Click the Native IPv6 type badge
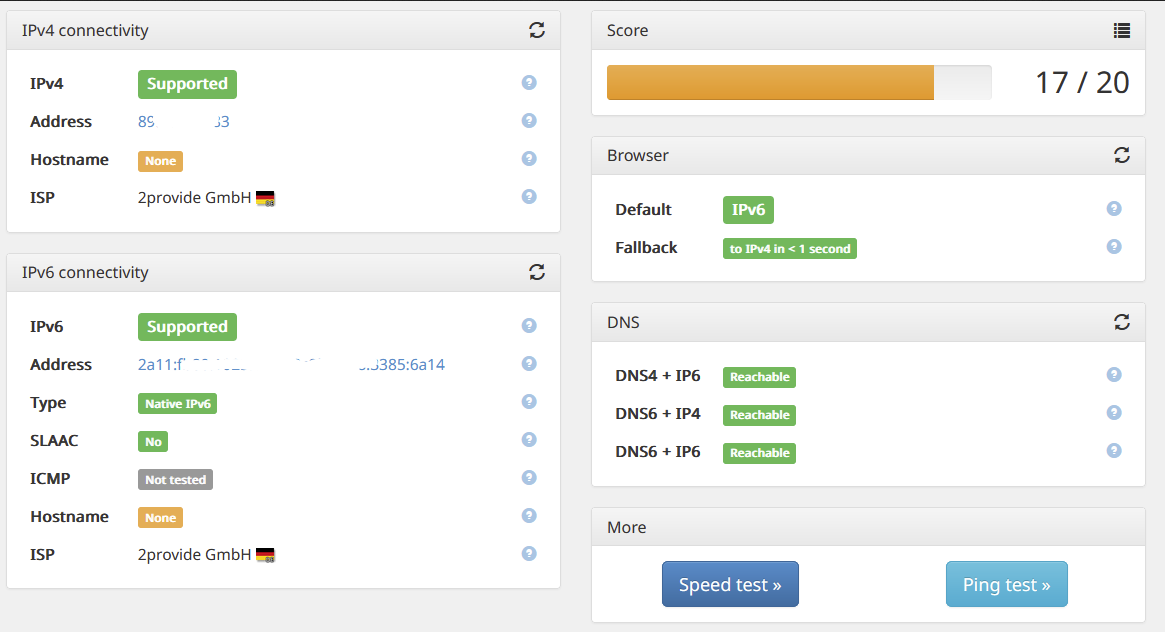1165x632 pixels. [x=177, y=404]
